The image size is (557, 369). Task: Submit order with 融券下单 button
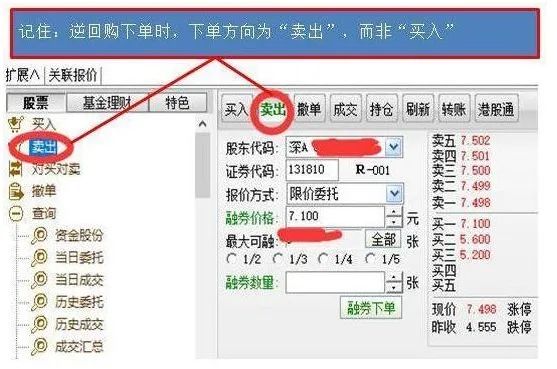tap(371, 308)
